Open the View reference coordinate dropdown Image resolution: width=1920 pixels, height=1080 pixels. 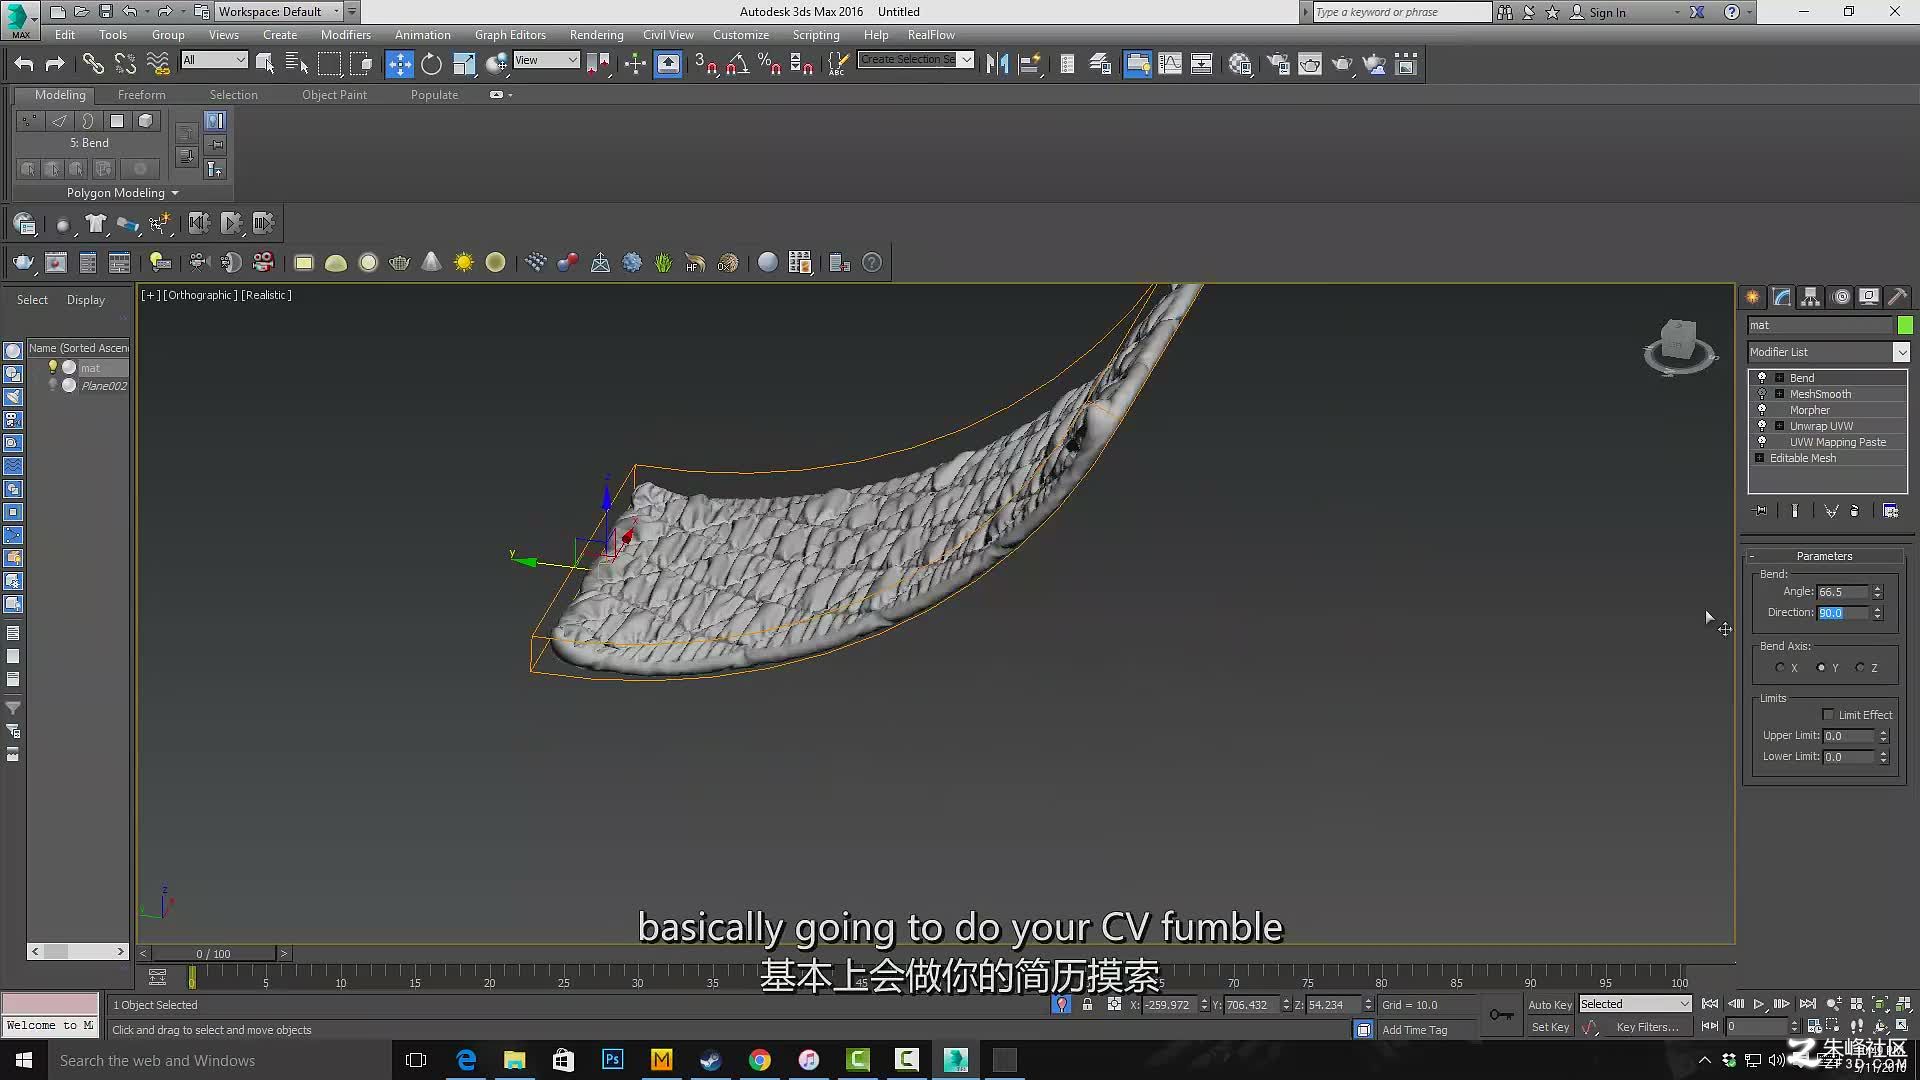click(x=546, y=60)
